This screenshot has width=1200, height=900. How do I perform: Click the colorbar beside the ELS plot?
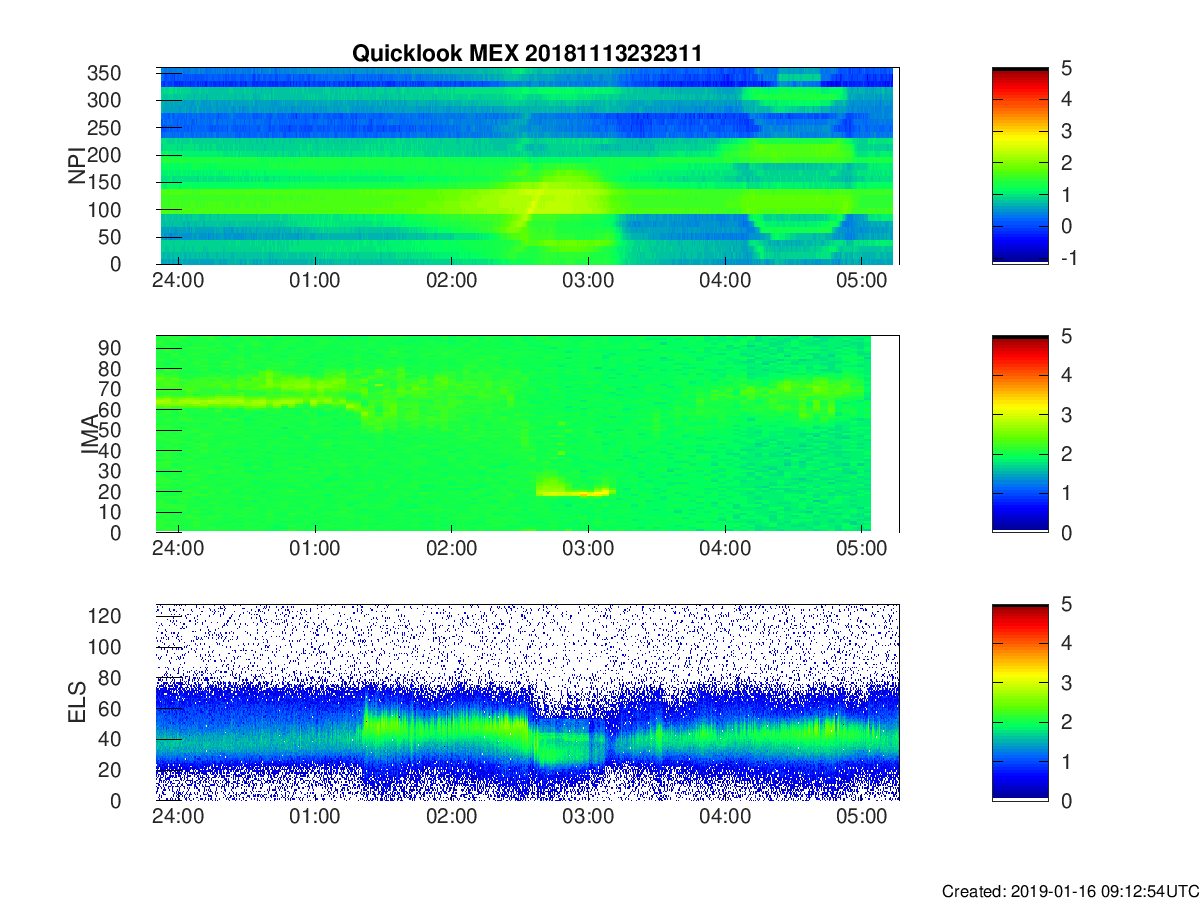(1020, 702)
